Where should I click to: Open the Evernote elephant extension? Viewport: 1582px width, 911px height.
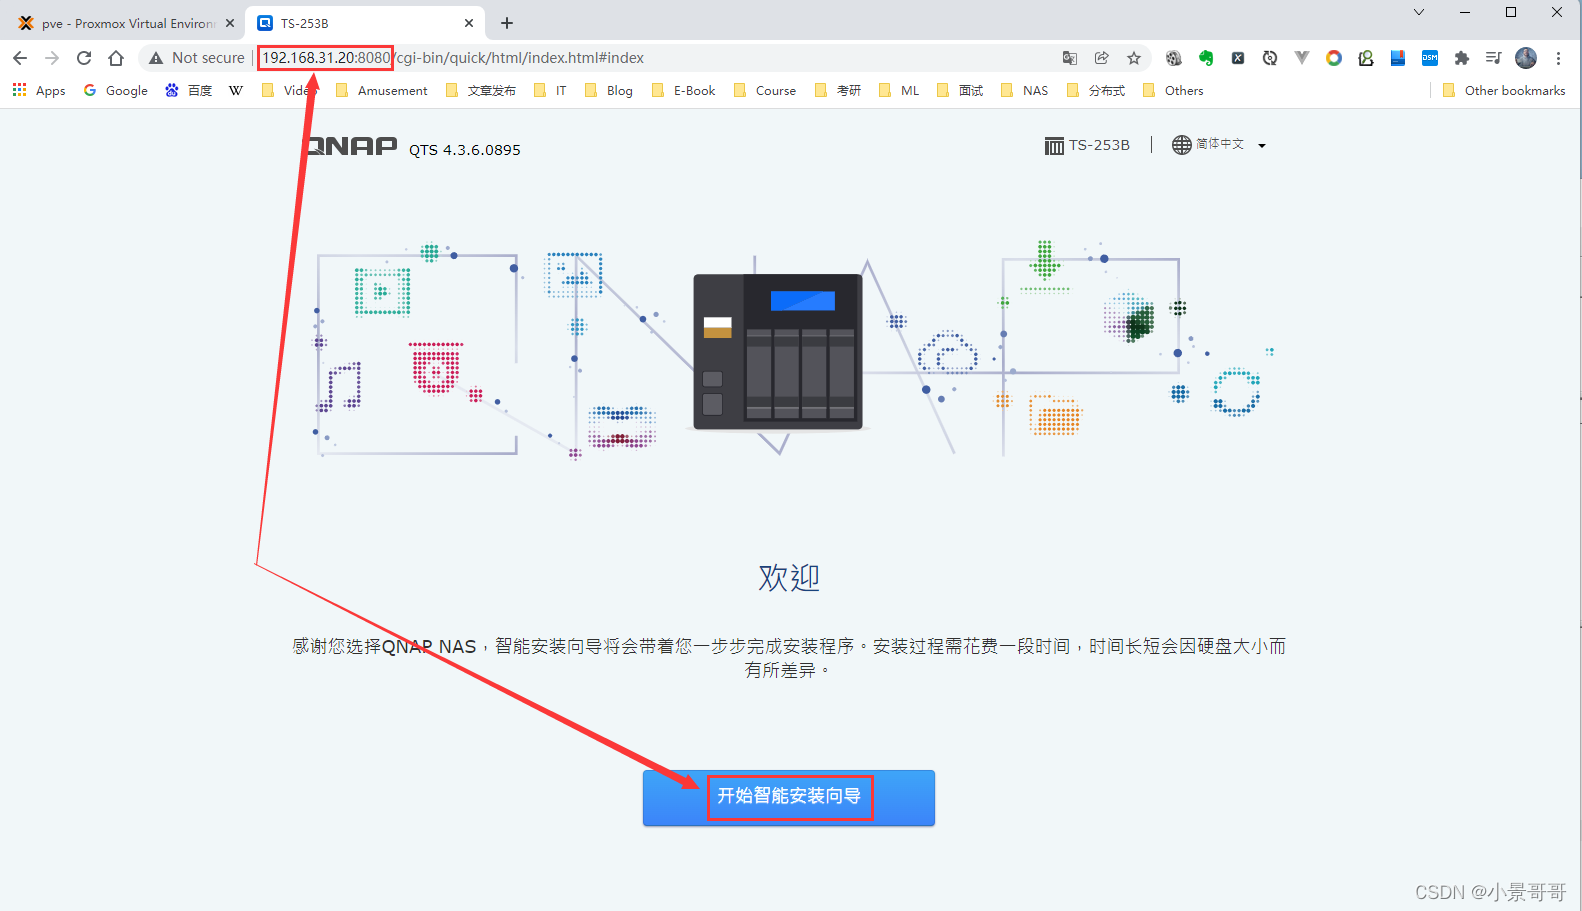point(1206,58)
